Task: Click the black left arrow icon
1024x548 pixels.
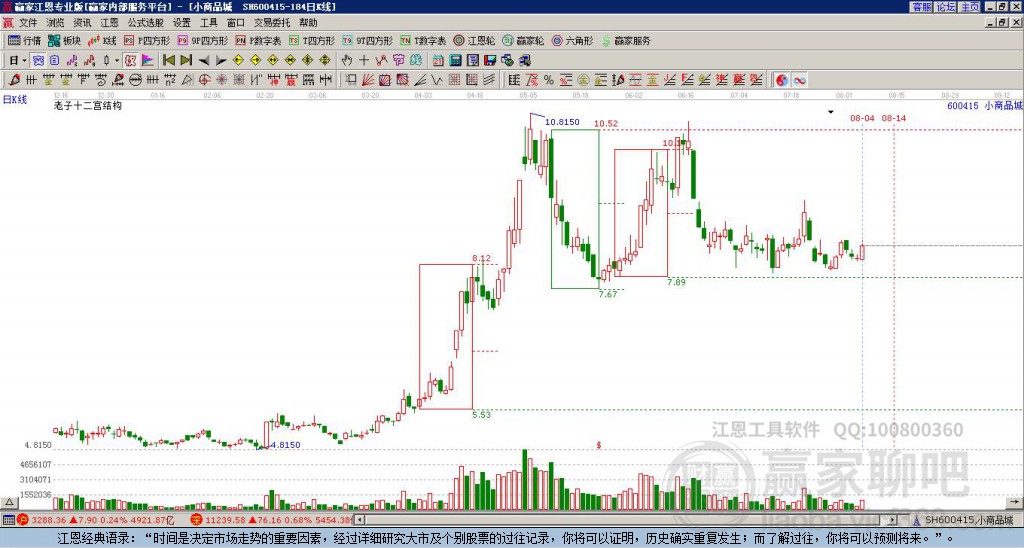Action: coord(204,60)
